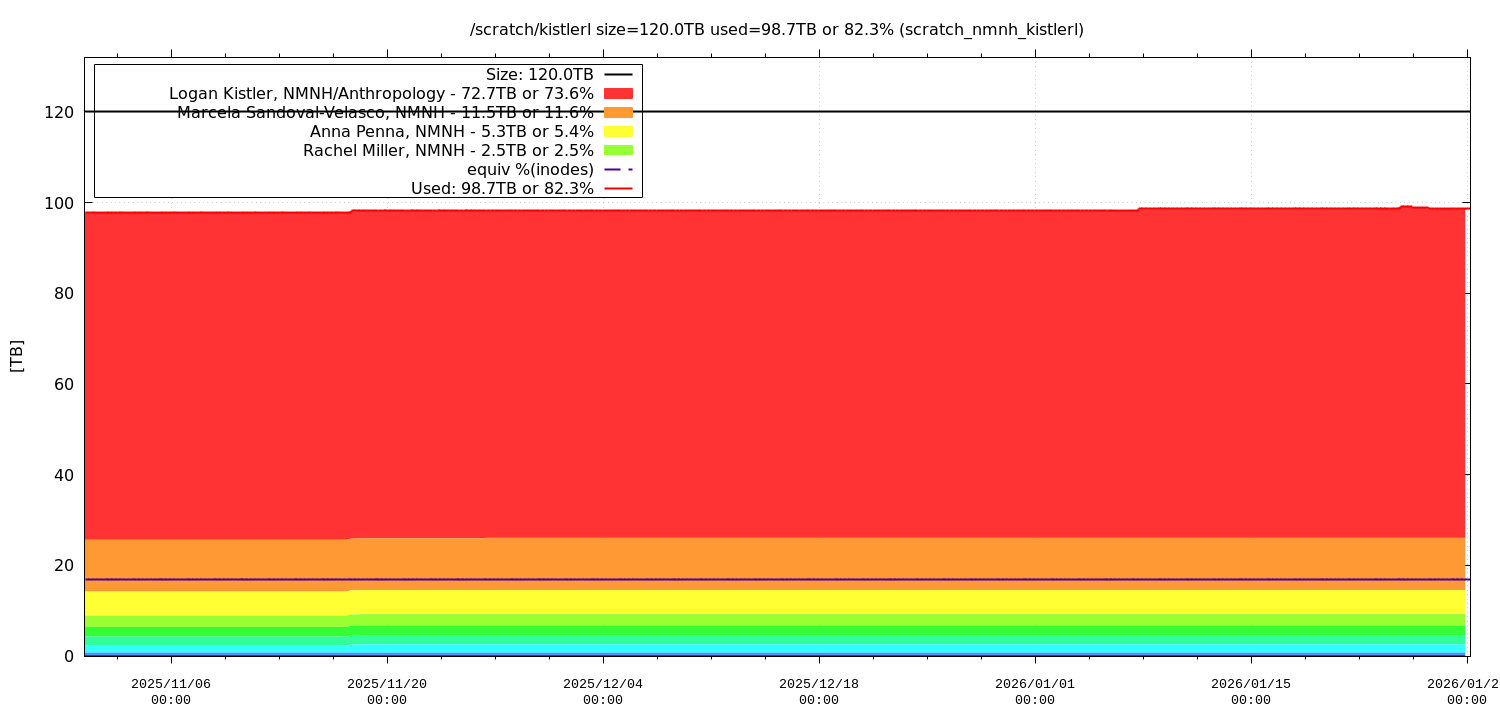Click the red Used line sample in legend
This screenshot has width=1500, height=720.
tap(618, 188)
